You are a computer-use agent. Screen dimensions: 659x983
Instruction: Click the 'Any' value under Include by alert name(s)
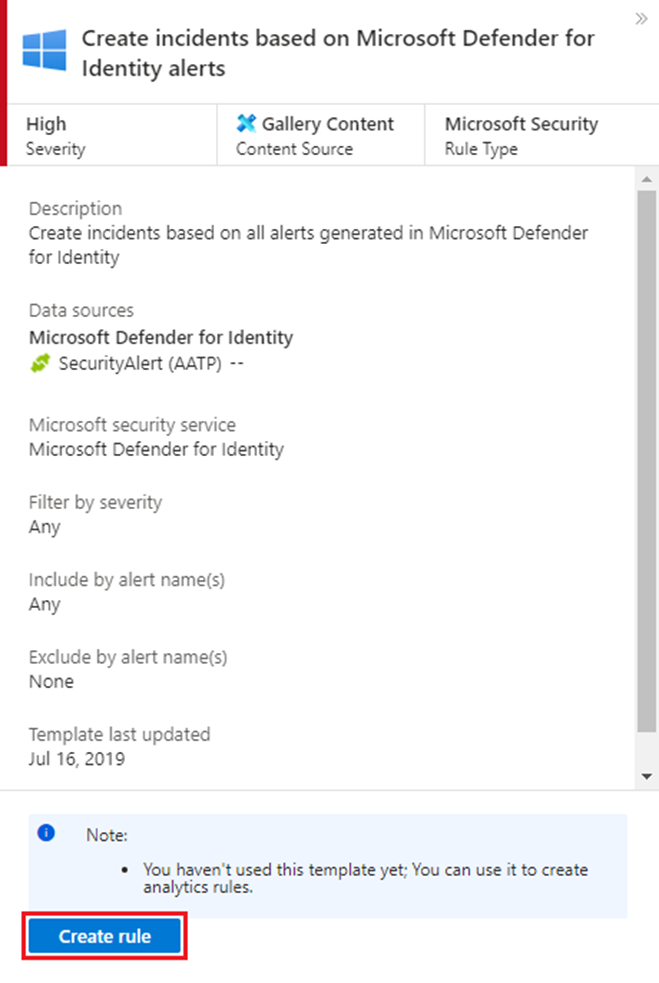click(45, 605)
